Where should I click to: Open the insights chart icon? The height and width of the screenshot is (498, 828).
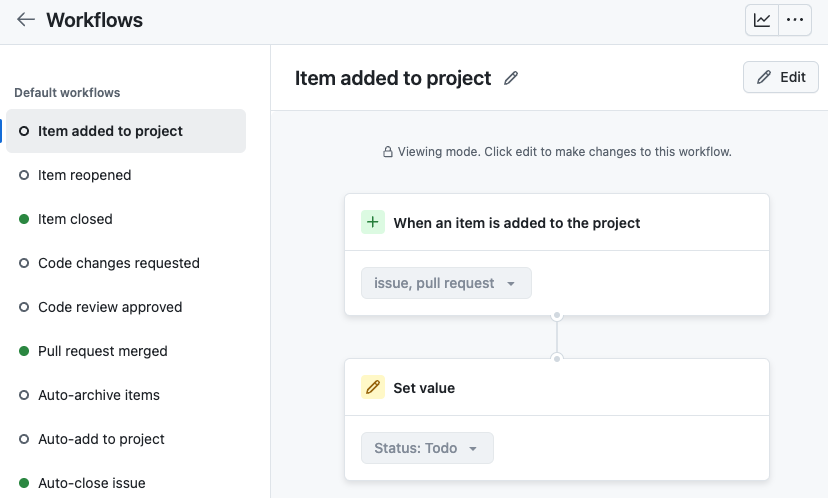point(761,20)
